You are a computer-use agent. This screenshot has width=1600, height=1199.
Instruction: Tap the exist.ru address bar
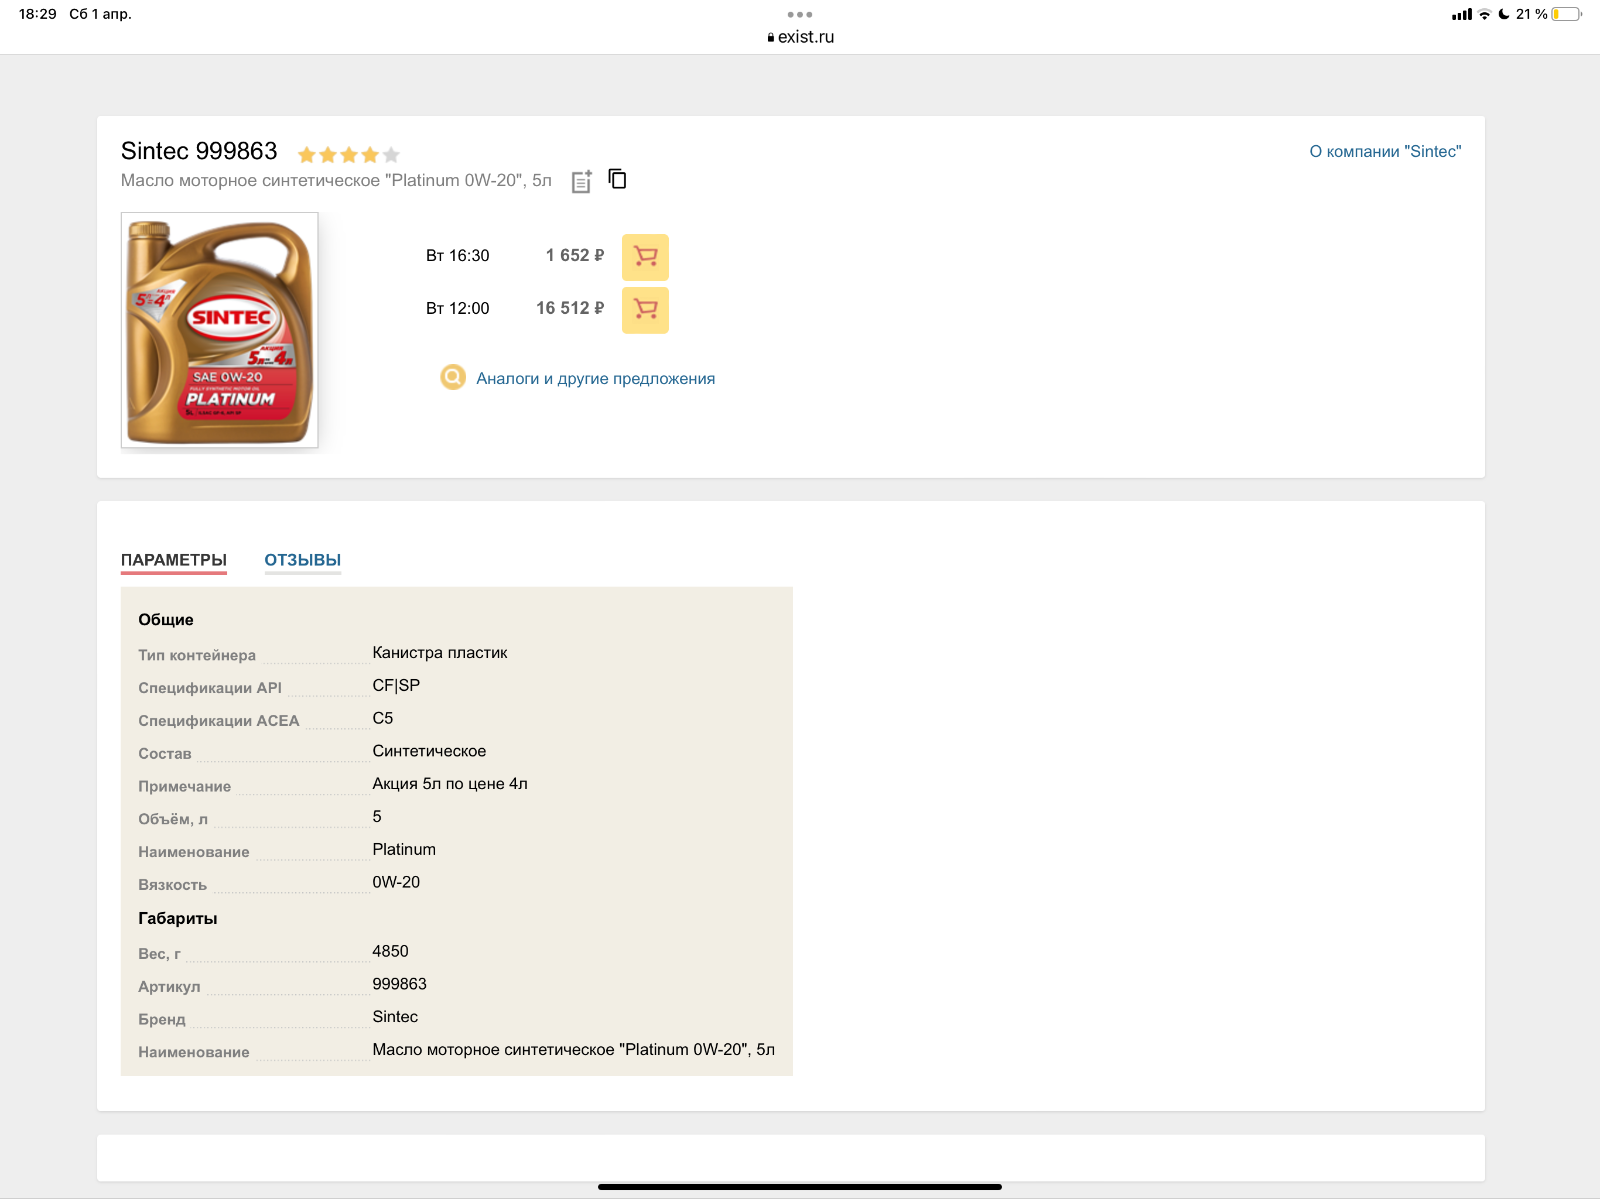[800, 37]
